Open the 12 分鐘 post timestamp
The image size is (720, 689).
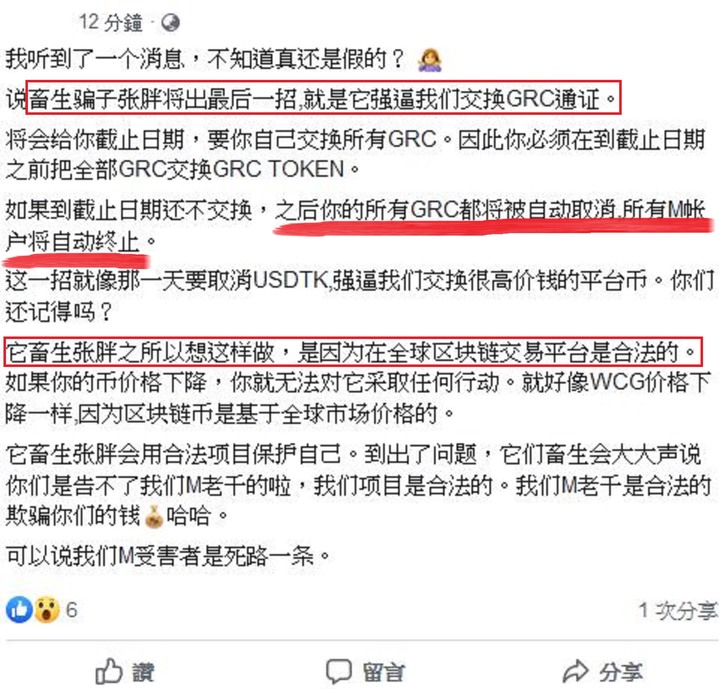click(111, 23)
